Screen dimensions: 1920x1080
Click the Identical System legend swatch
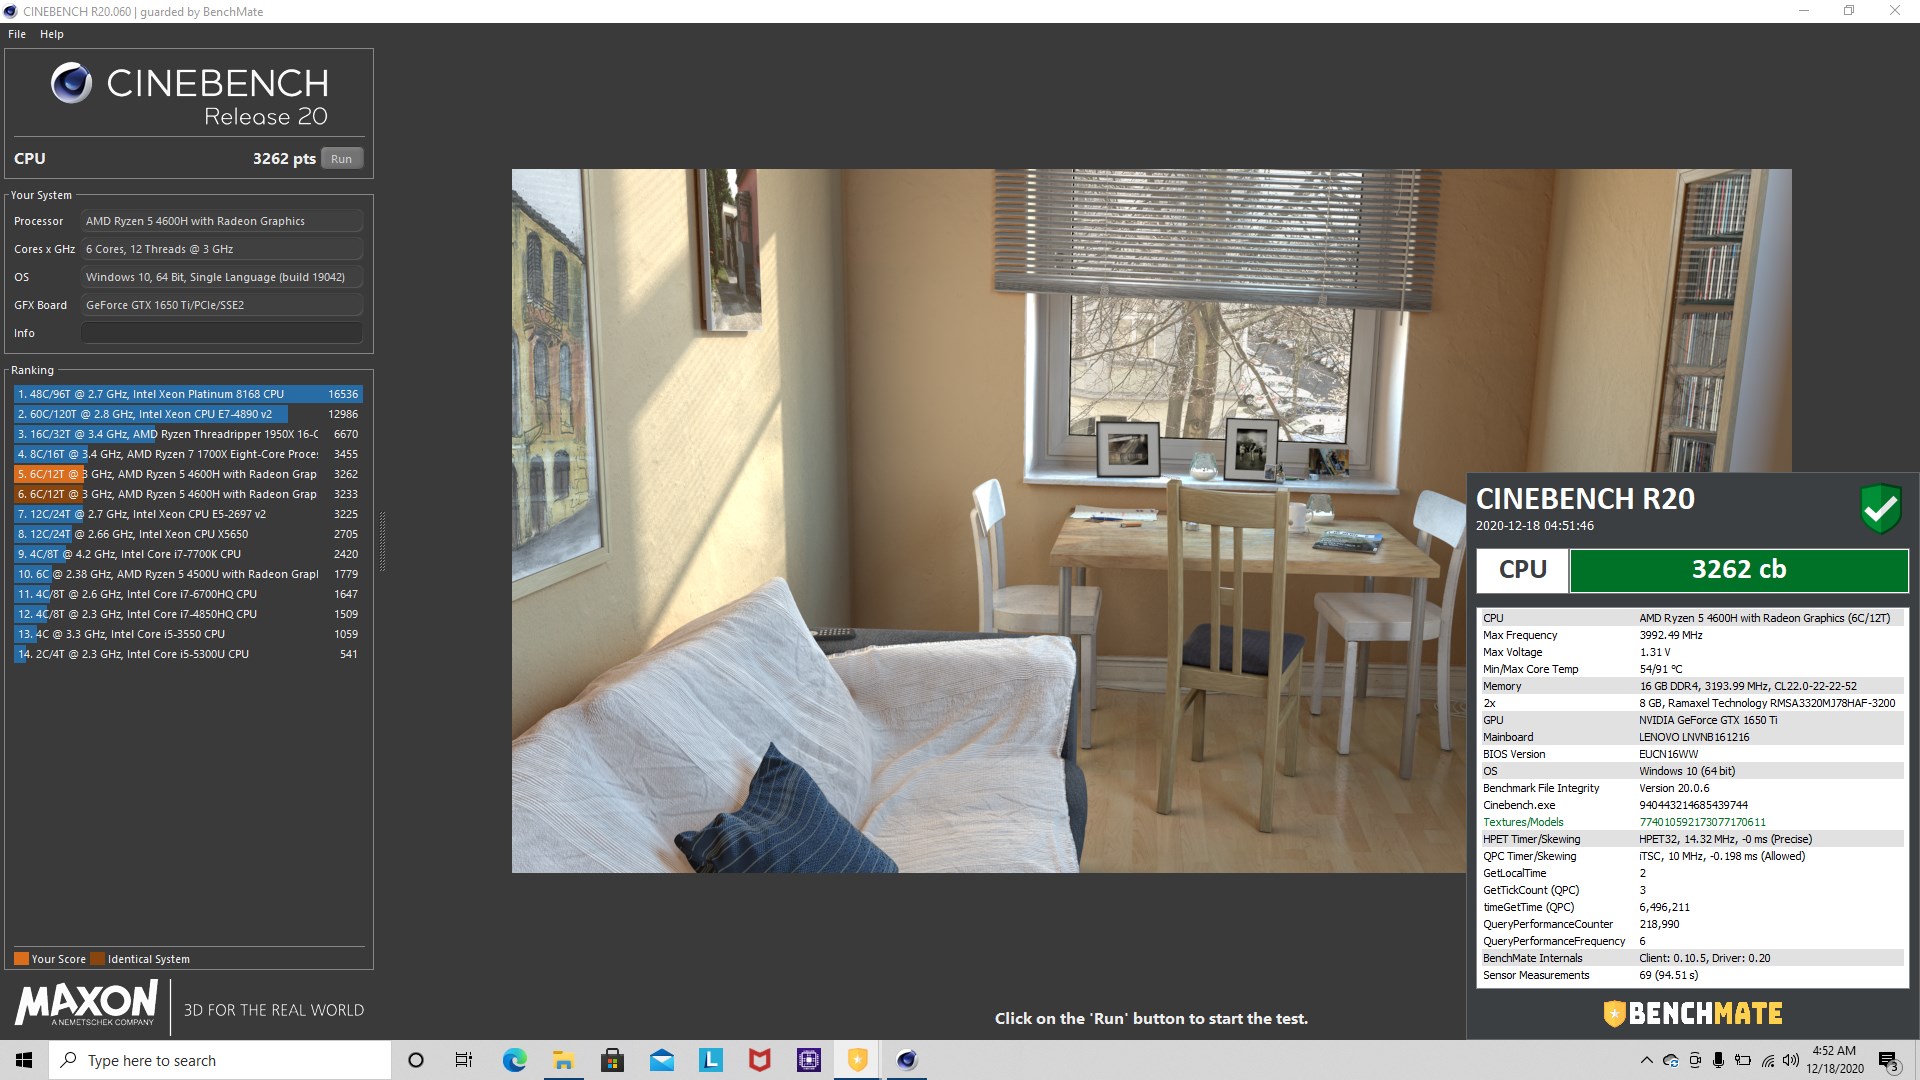(97, 959)
